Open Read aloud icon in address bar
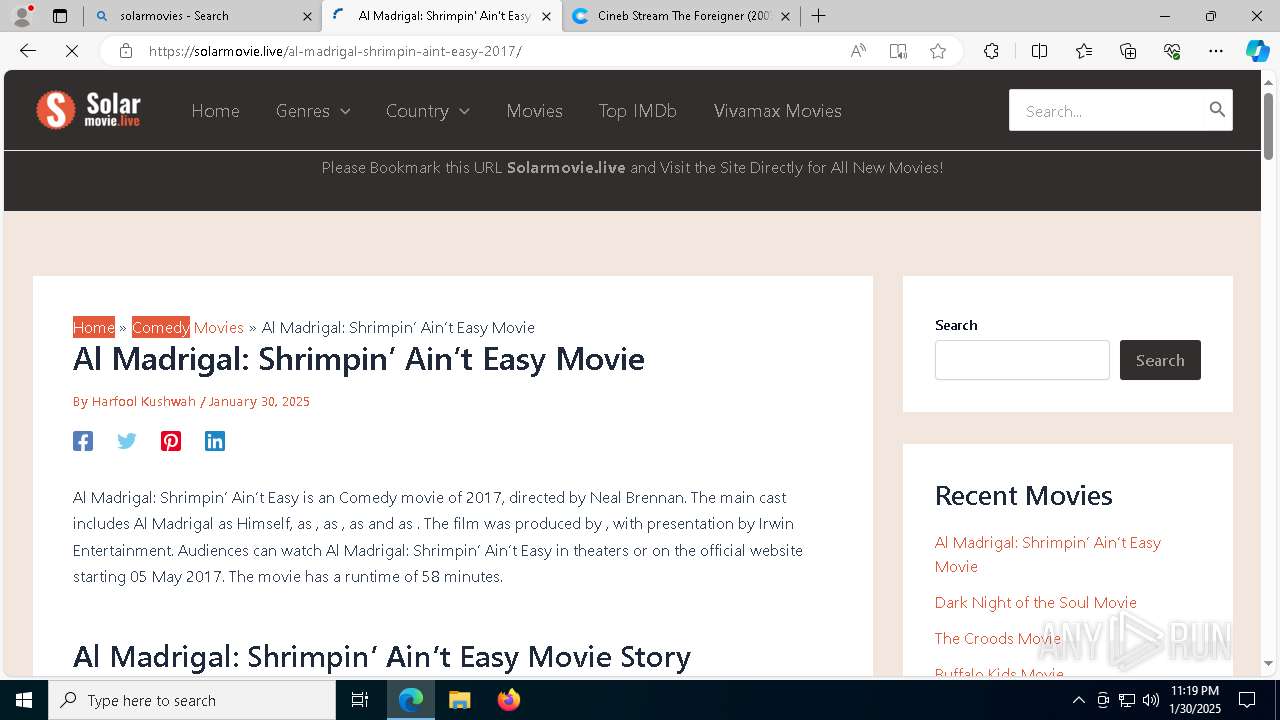This screenshot has width=1280, height=720. [x=858, y=51]
